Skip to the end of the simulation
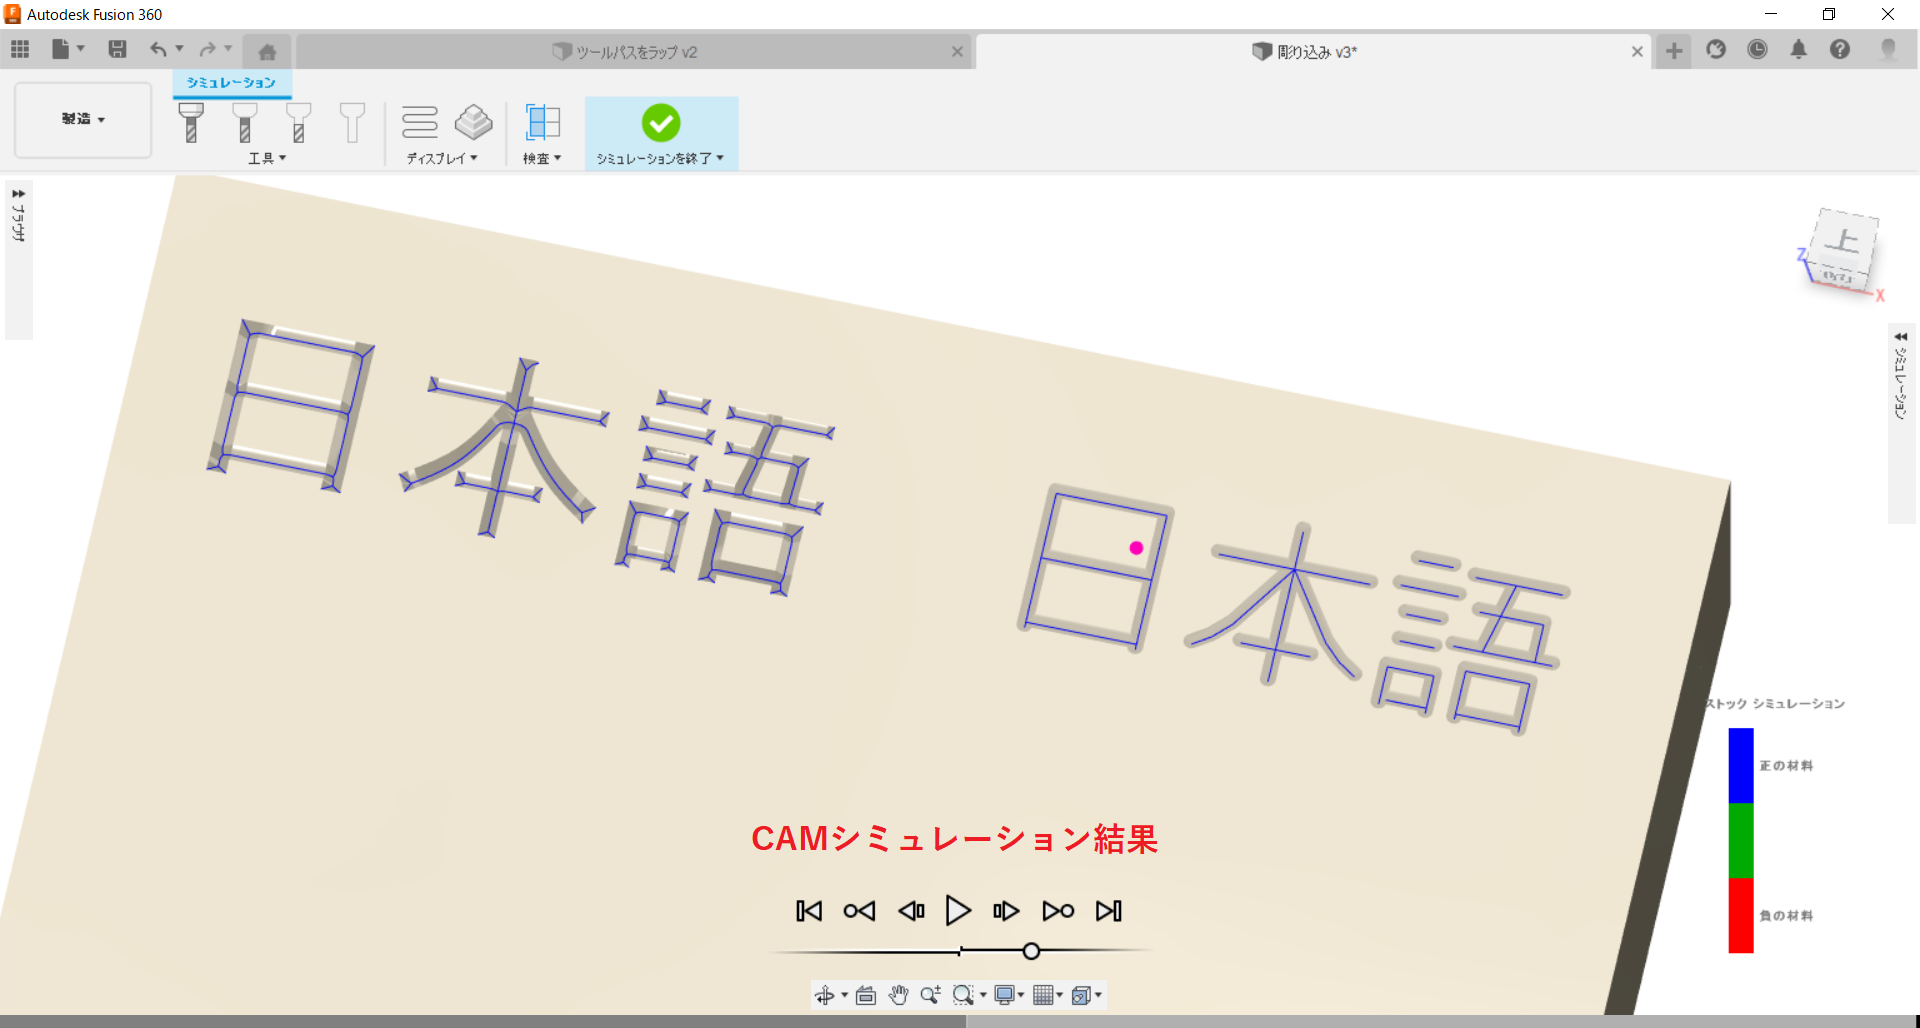1920x1028 pixels. [x=1108, y=911]
